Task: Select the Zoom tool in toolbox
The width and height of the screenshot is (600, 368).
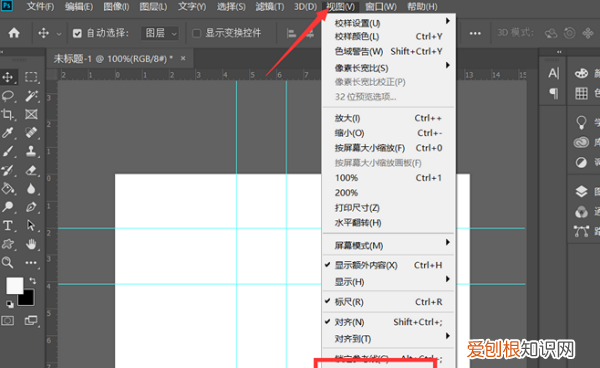Action: click(8, 262)
